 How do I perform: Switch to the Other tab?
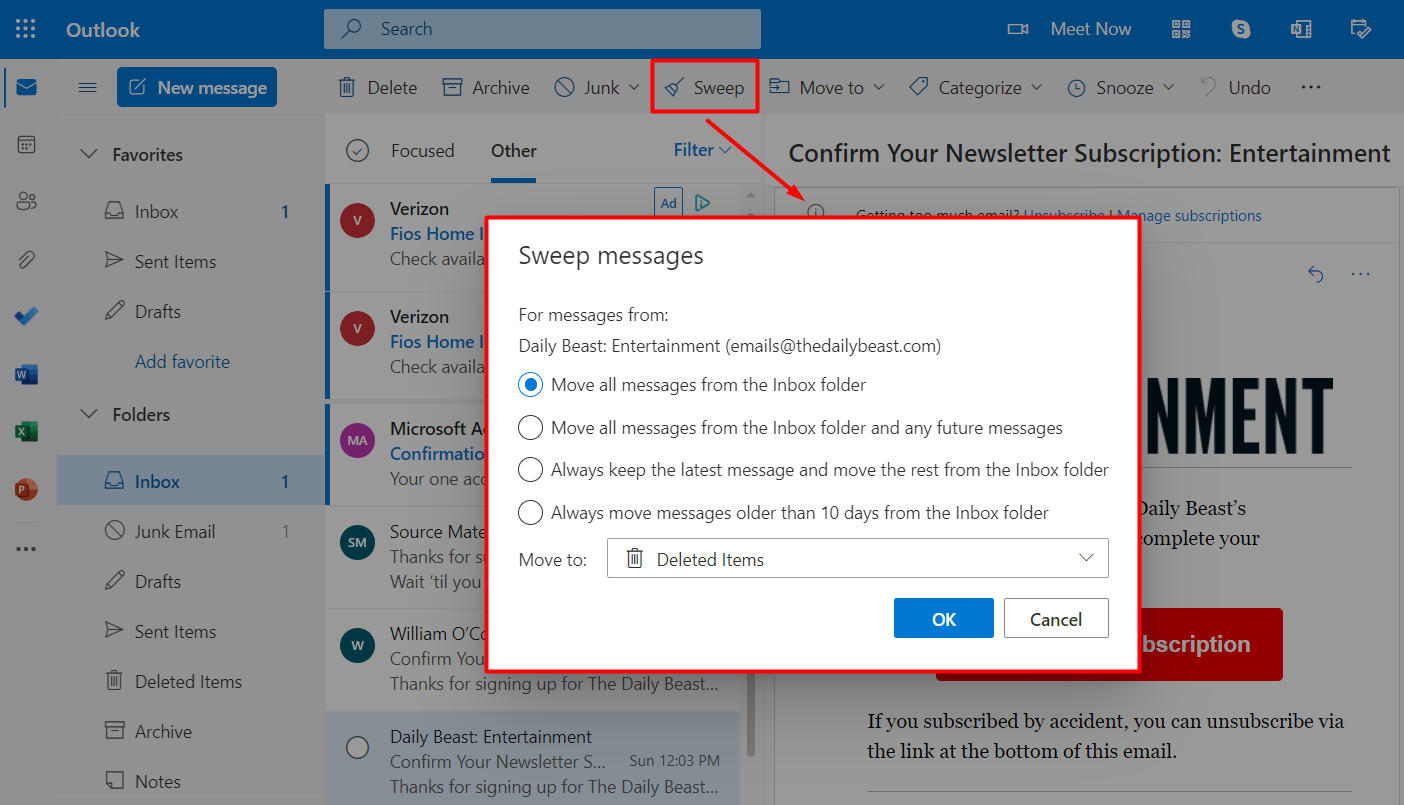click(x=513, y=151)
